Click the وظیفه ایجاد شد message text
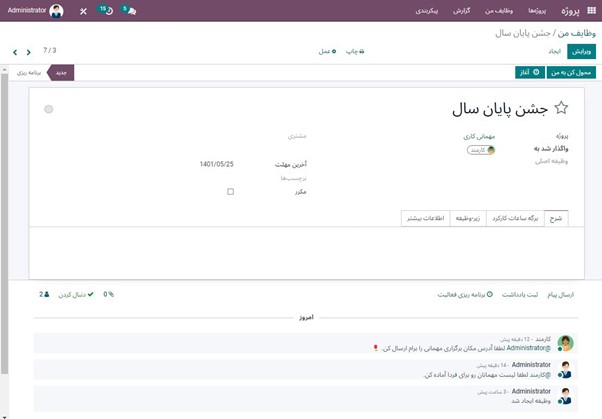The height and width of the screenshot is (419, 602). [531, 401]
